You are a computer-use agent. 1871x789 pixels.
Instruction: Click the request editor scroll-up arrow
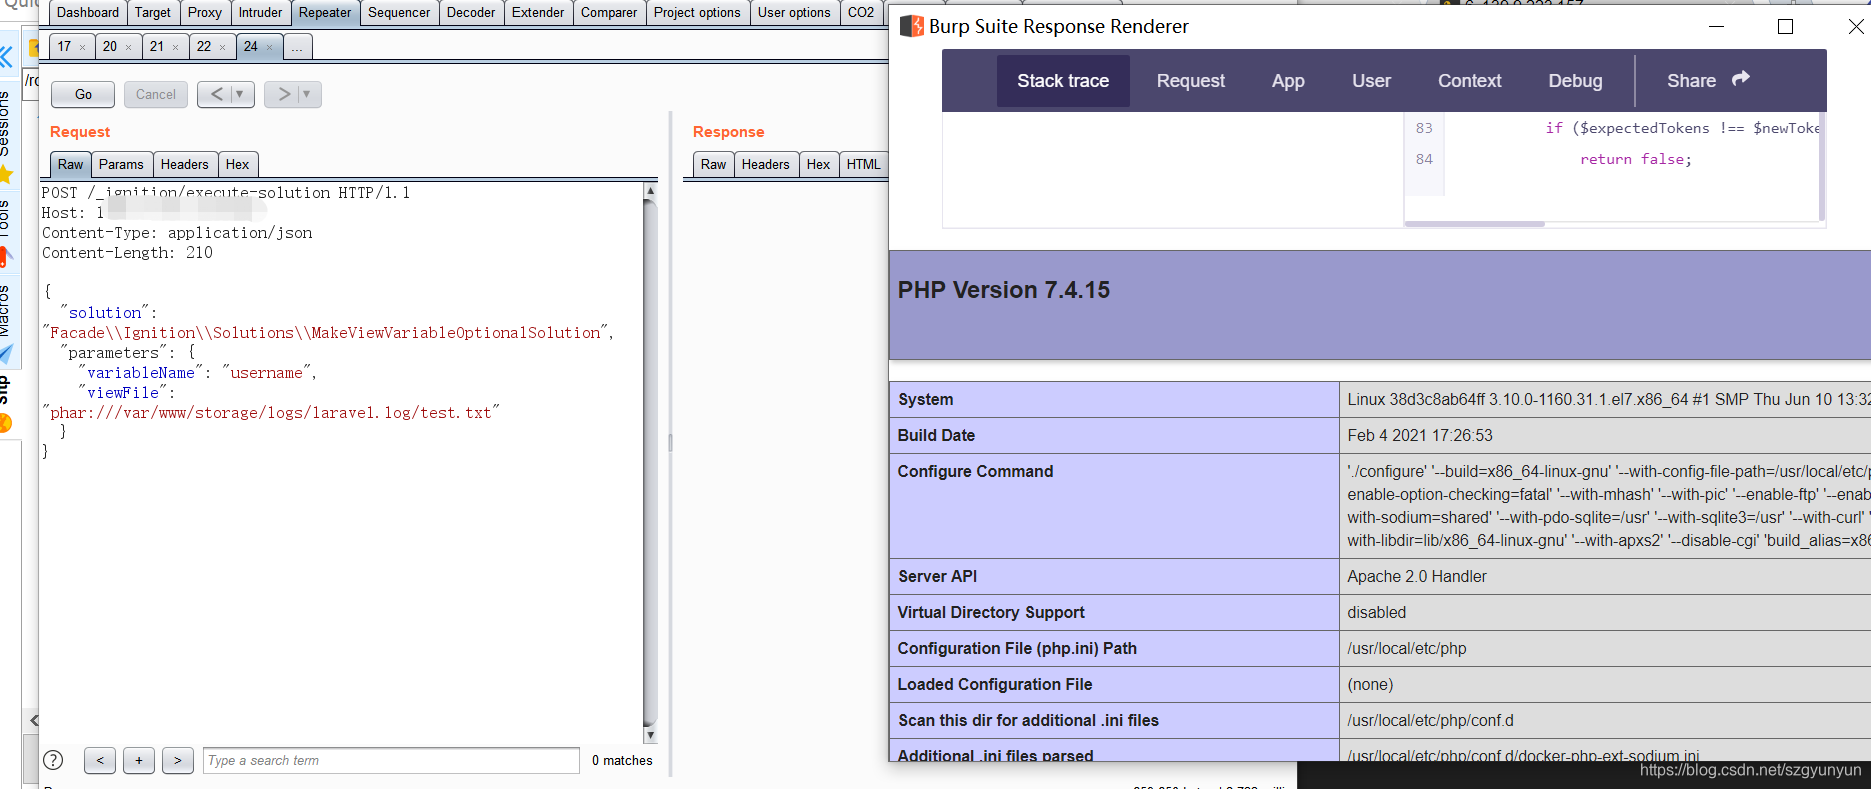point(650,190)
